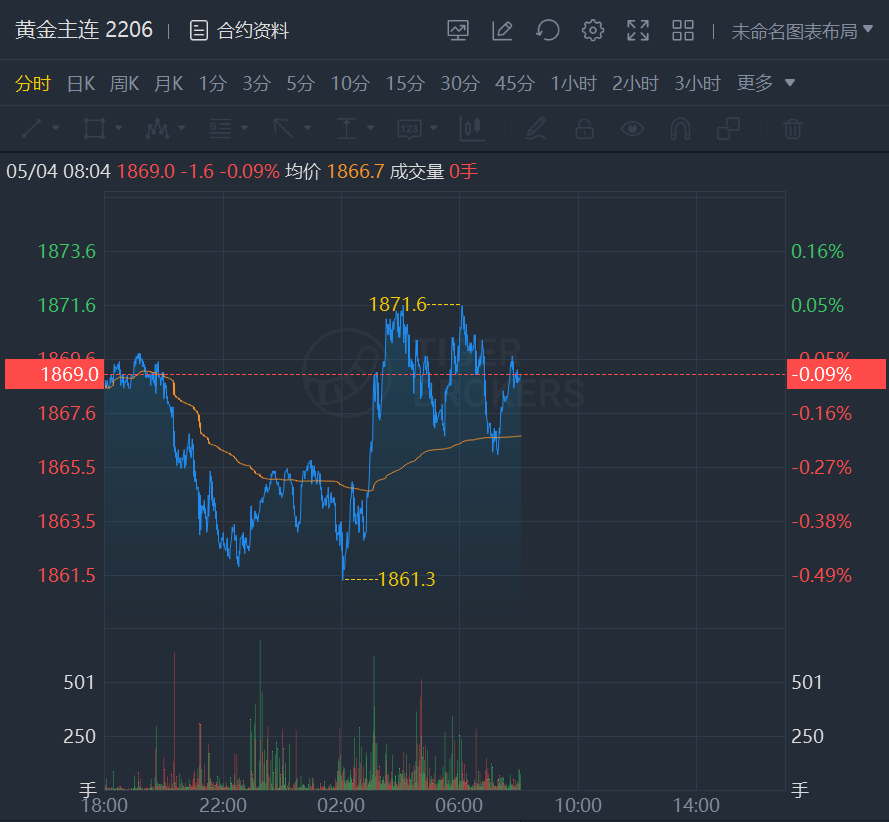
Task: Toggle the lock drawings icon
Action: point(584,128)
